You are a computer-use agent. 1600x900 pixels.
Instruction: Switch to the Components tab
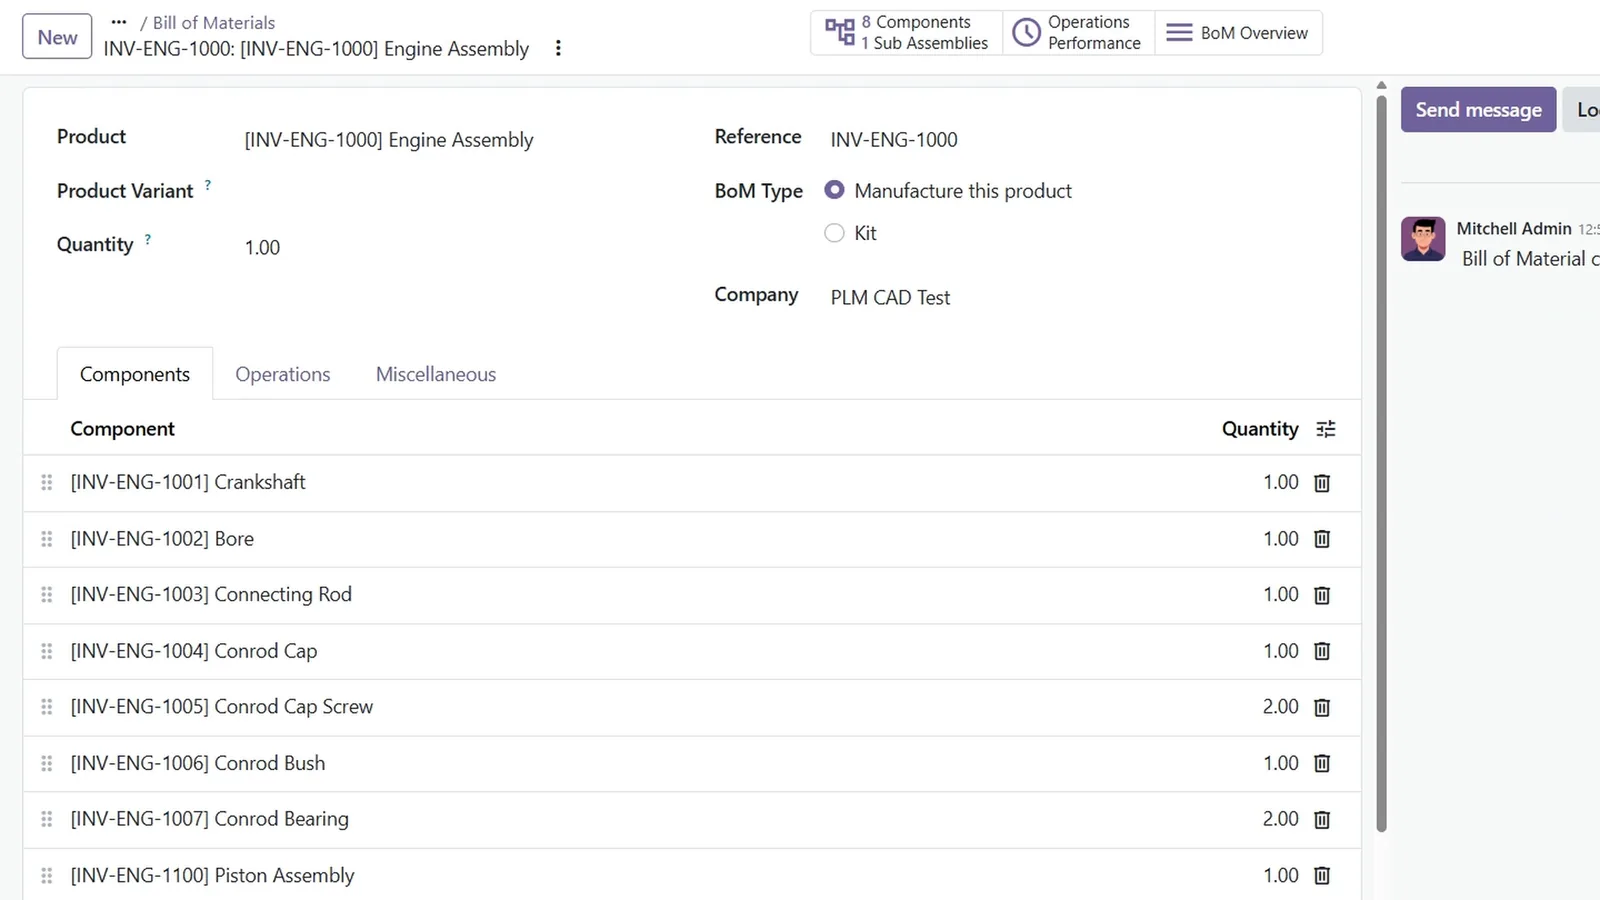135,374
